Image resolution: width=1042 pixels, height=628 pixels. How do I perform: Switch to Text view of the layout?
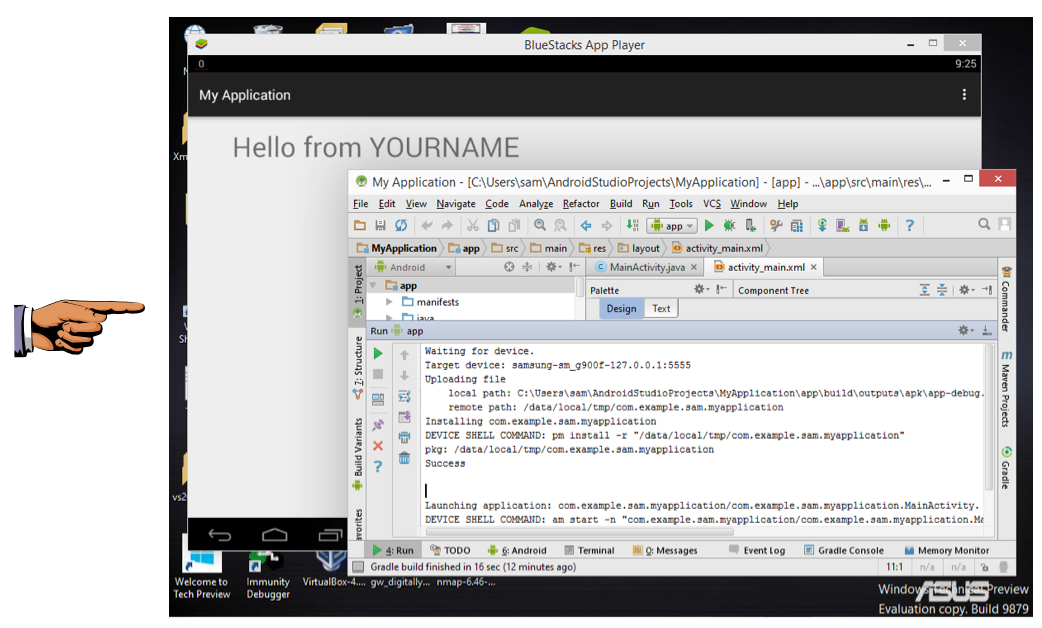661,309
